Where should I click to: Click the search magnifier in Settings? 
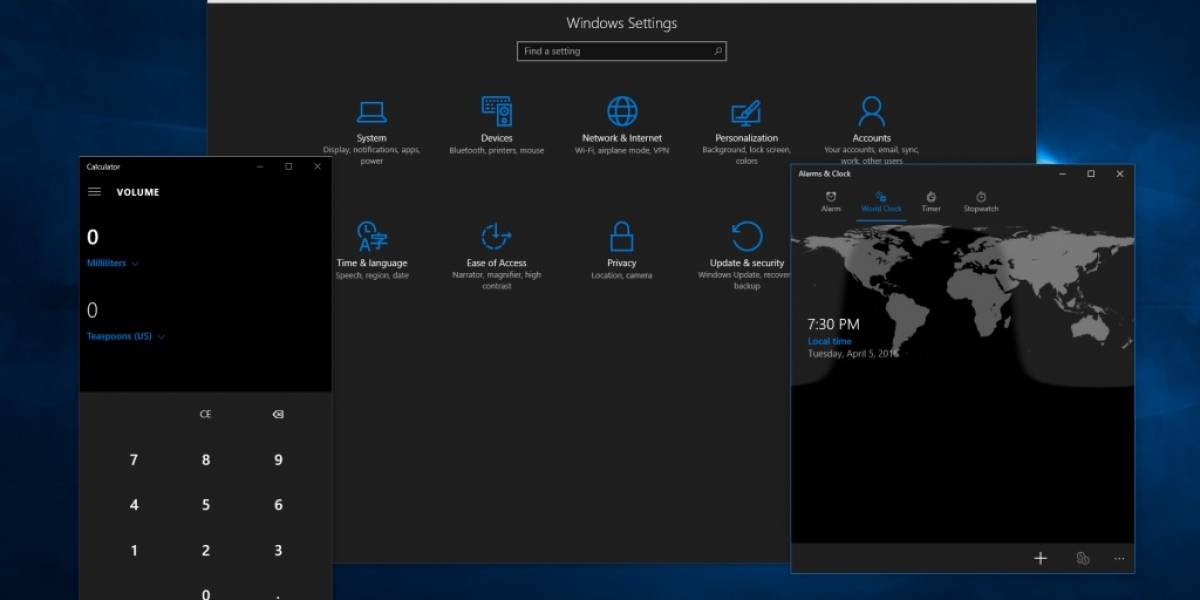[717, 51]
